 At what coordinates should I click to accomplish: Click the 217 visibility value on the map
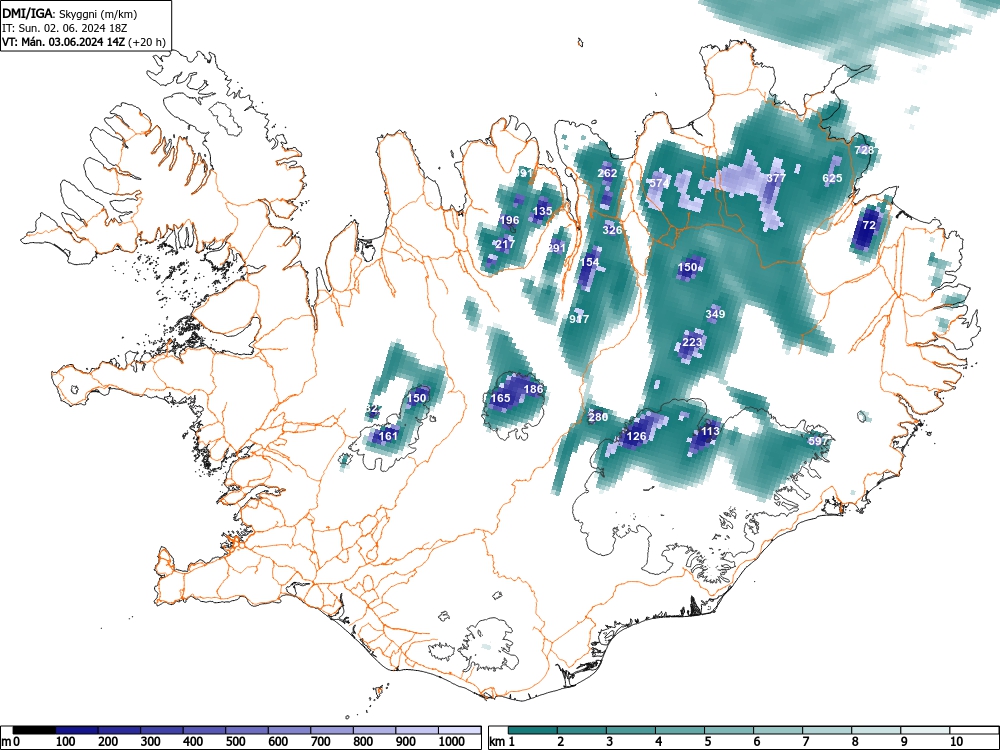504,244
